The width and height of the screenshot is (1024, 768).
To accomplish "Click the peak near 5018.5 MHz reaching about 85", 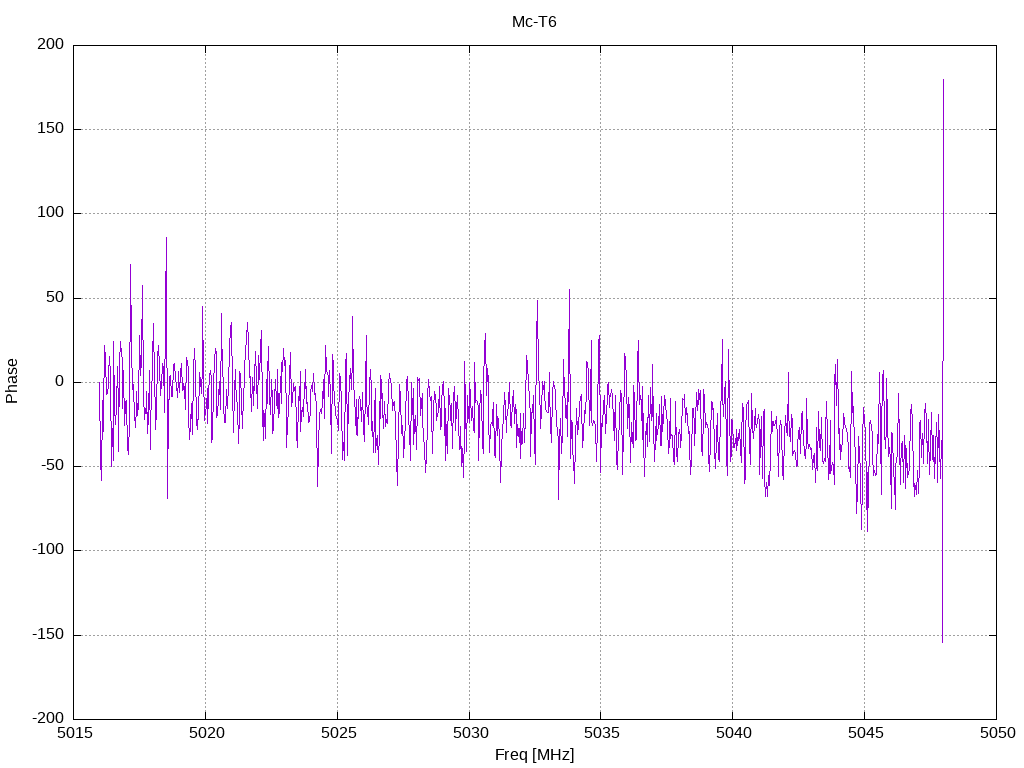I will click(166, 238).
